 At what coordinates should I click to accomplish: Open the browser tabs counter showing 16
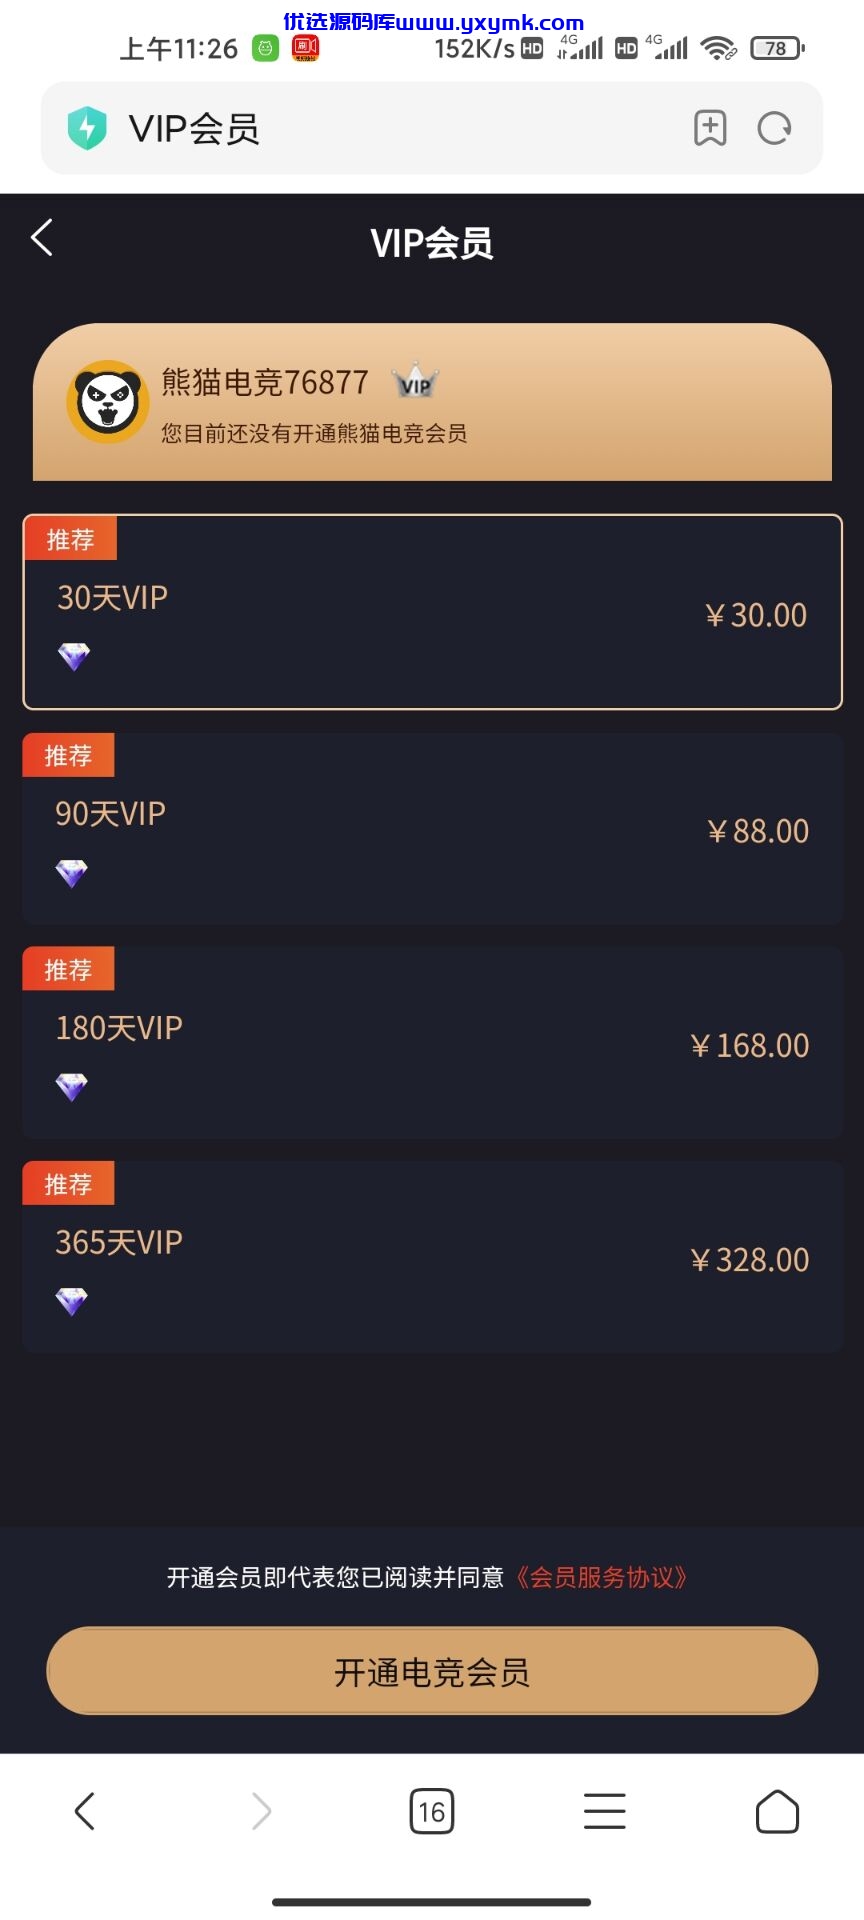pos(432,1811)
